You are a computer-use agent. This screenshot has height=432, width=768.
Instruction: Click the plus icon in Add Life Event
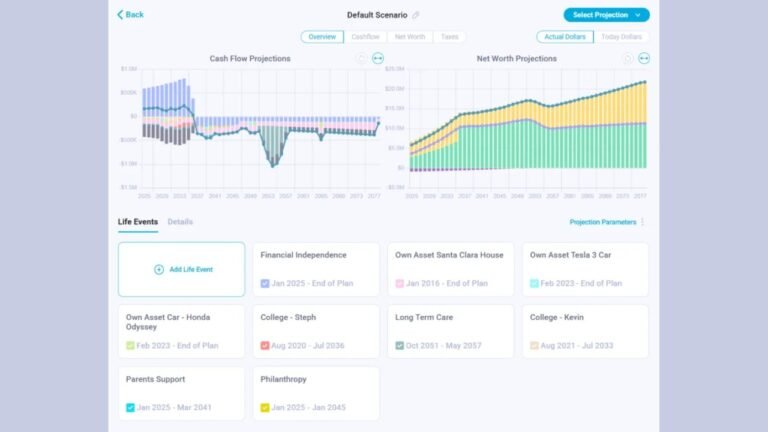[x=158, y=270]
